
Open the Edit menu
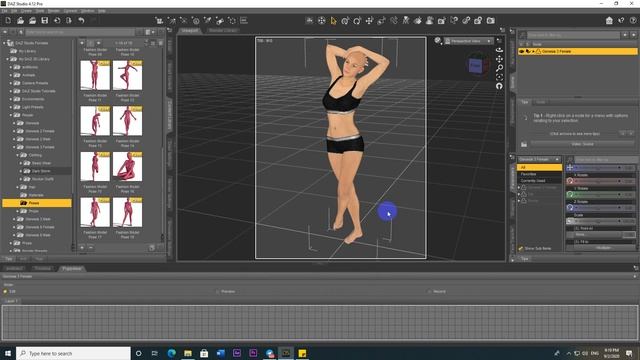click(x=14, y=11)
